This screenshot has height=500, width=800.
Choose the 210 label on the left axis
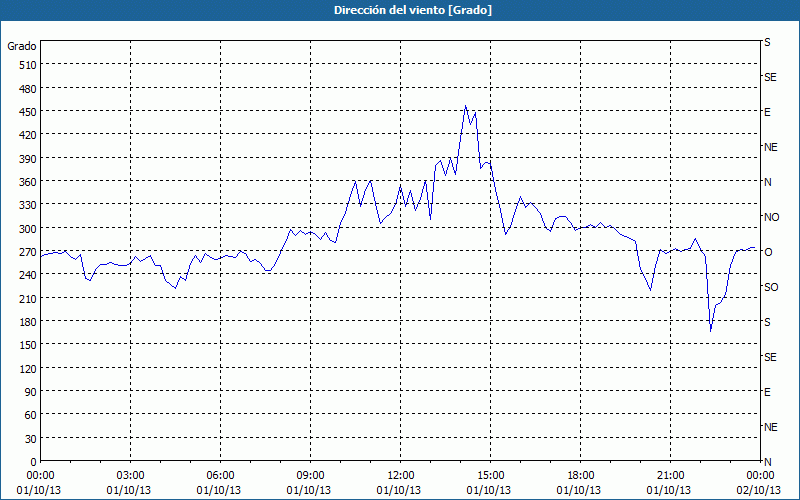point(28,298)
